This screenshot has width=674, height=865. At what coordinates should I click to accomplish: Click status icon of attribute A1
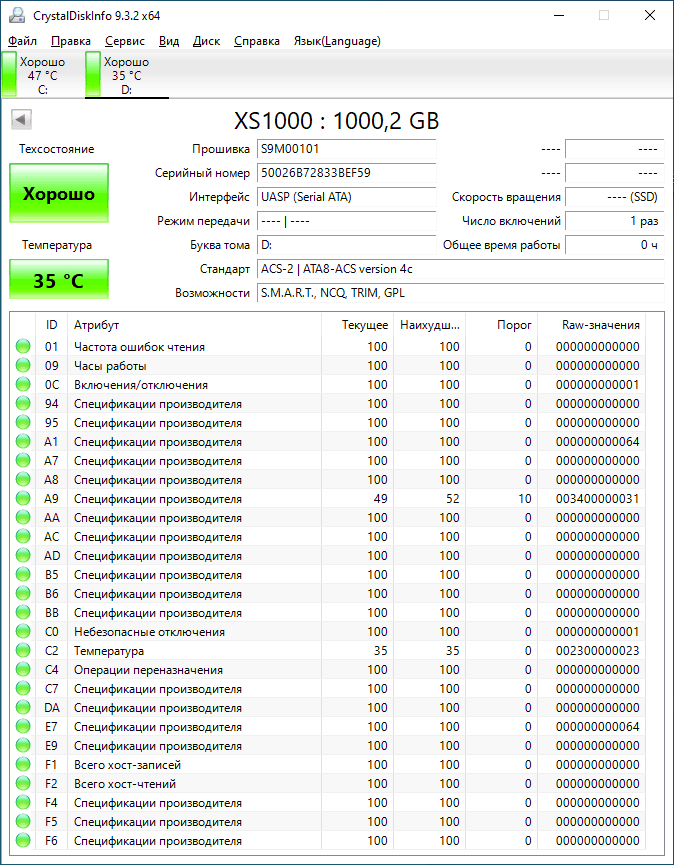pyautogui.click(x=23, y=442)
